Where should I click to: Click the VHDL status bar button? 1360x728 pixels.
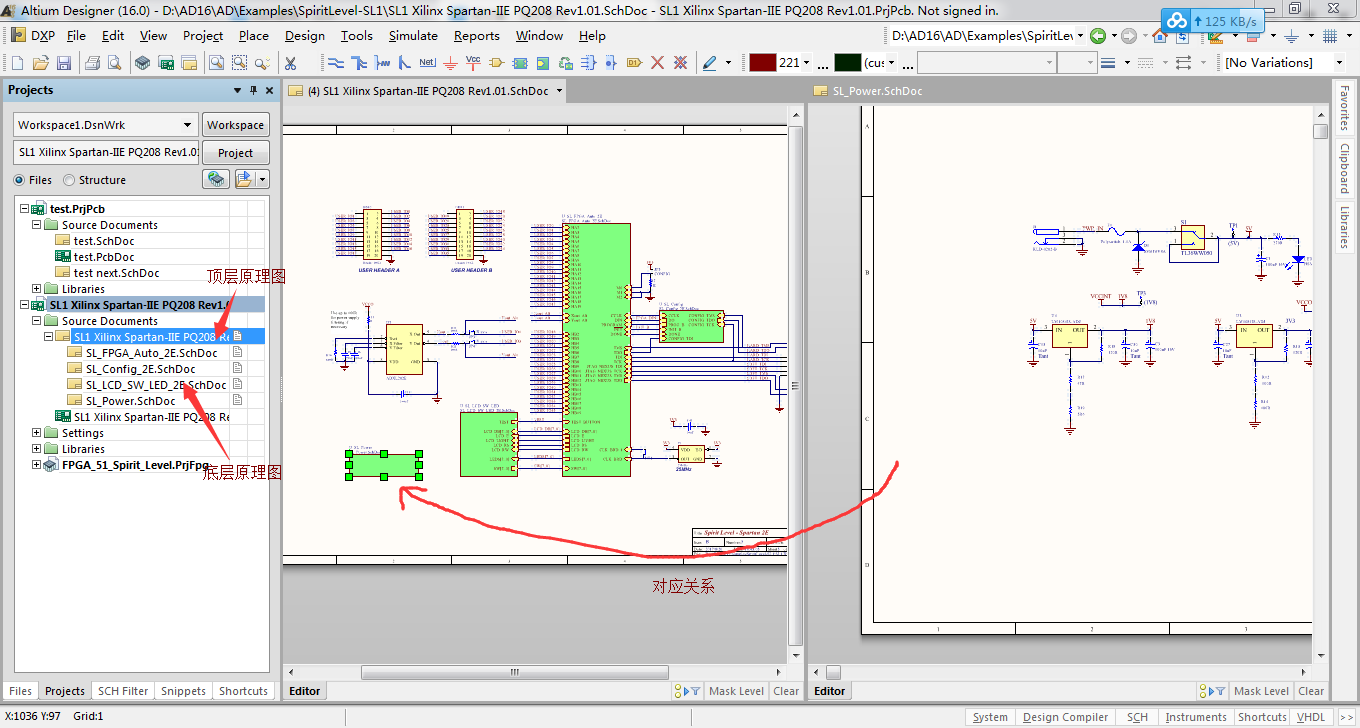coord(1310,717)
